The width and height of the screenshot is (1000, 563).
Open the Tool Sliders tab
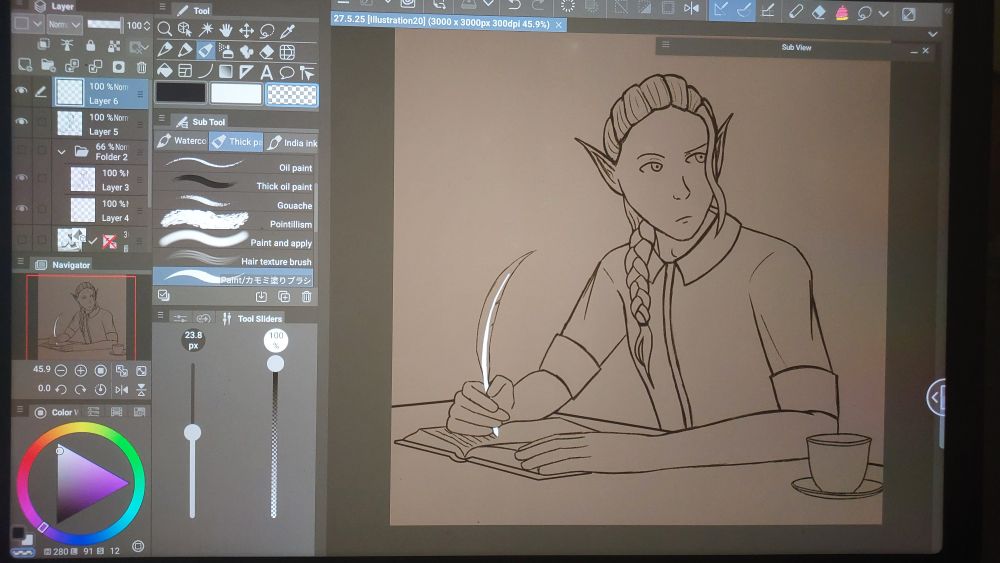click(253, 318)
